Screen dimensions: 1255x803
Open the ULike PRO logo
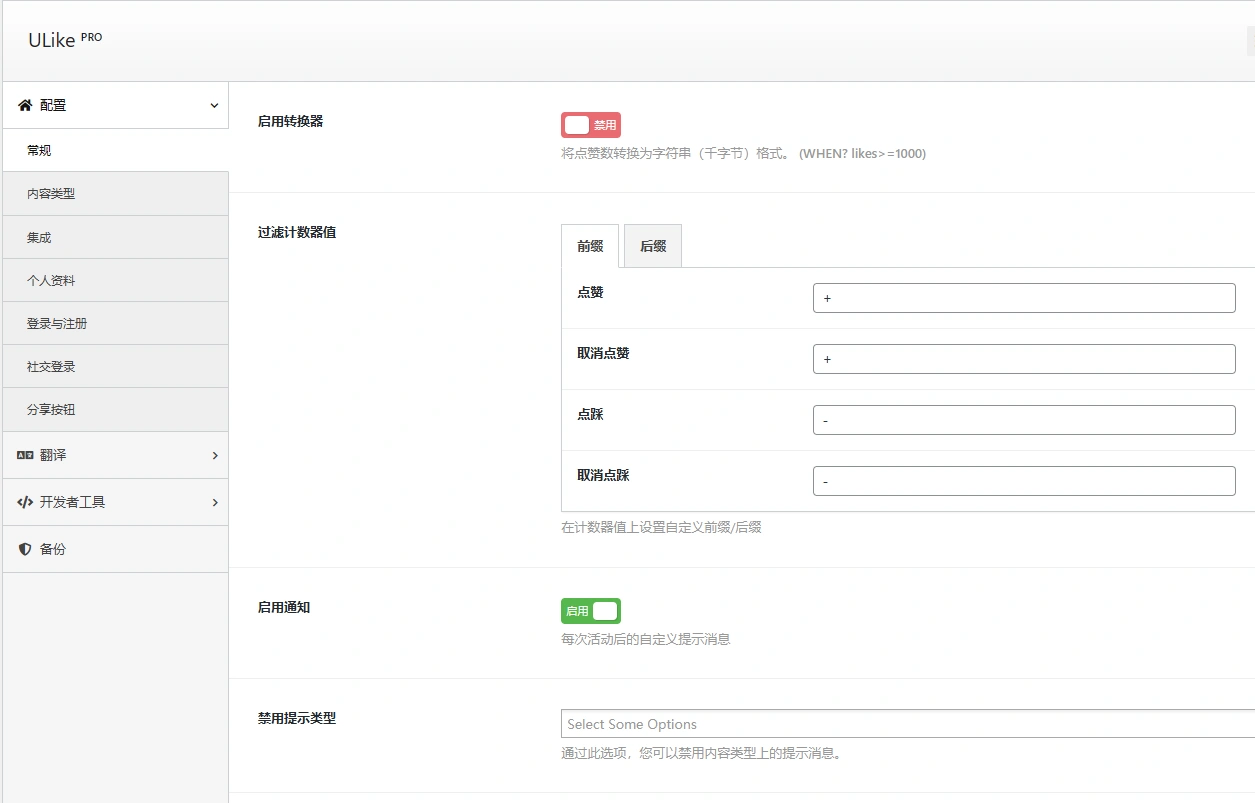tap(63, 39)
